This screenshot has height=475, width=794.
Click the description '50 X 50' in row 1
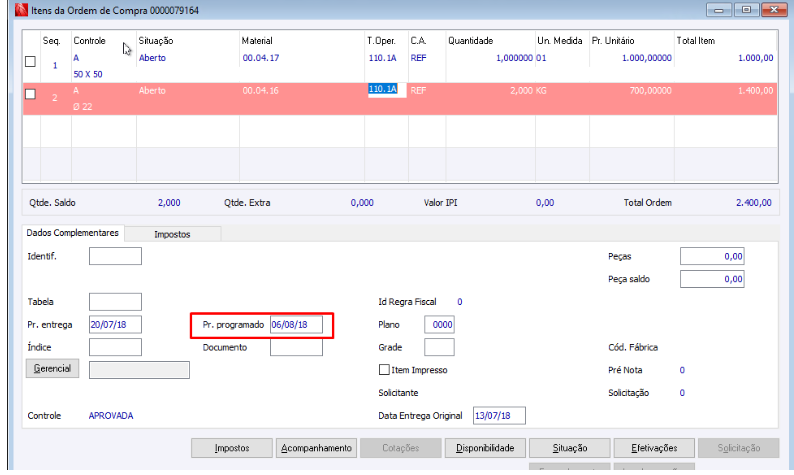click(x=88, y=74)
